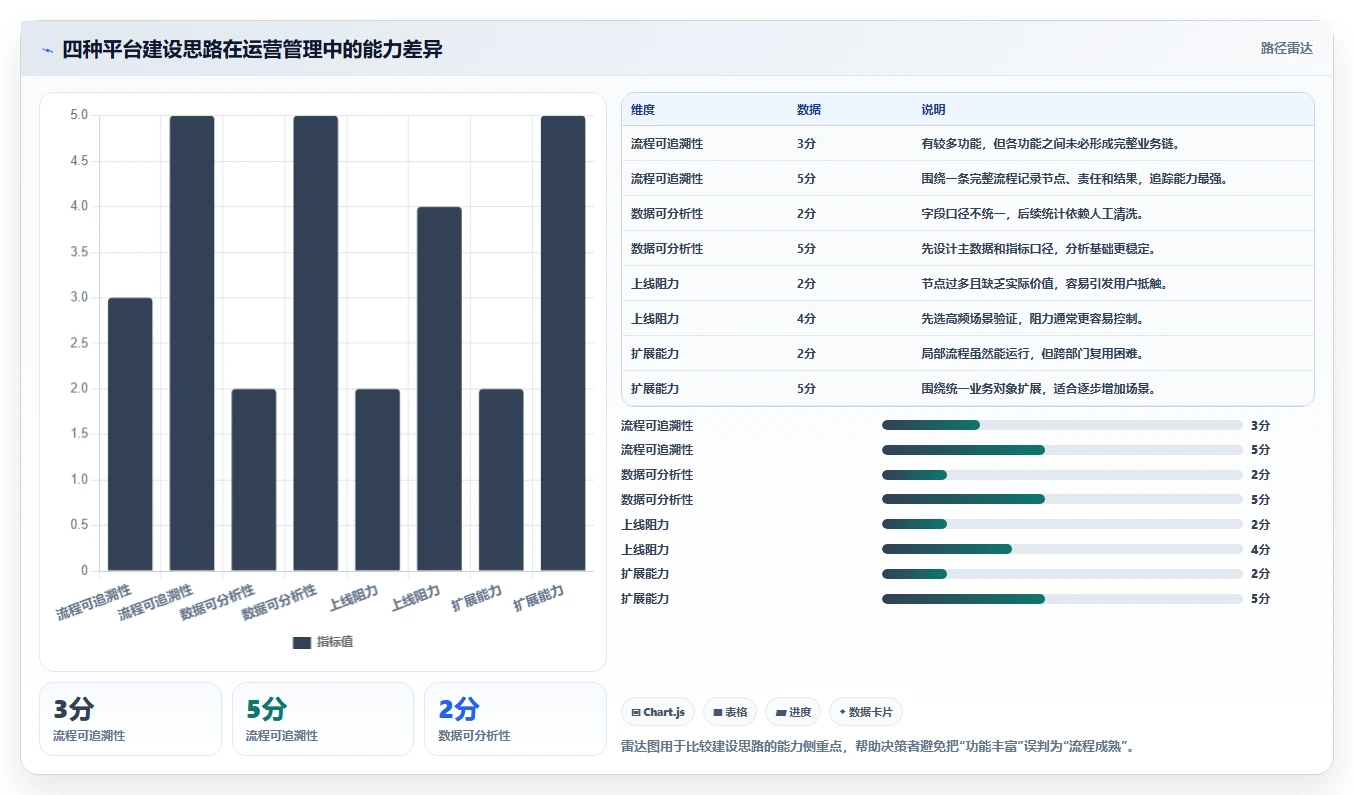
Task: Click the 表格 tag chip
Action: 730,712
